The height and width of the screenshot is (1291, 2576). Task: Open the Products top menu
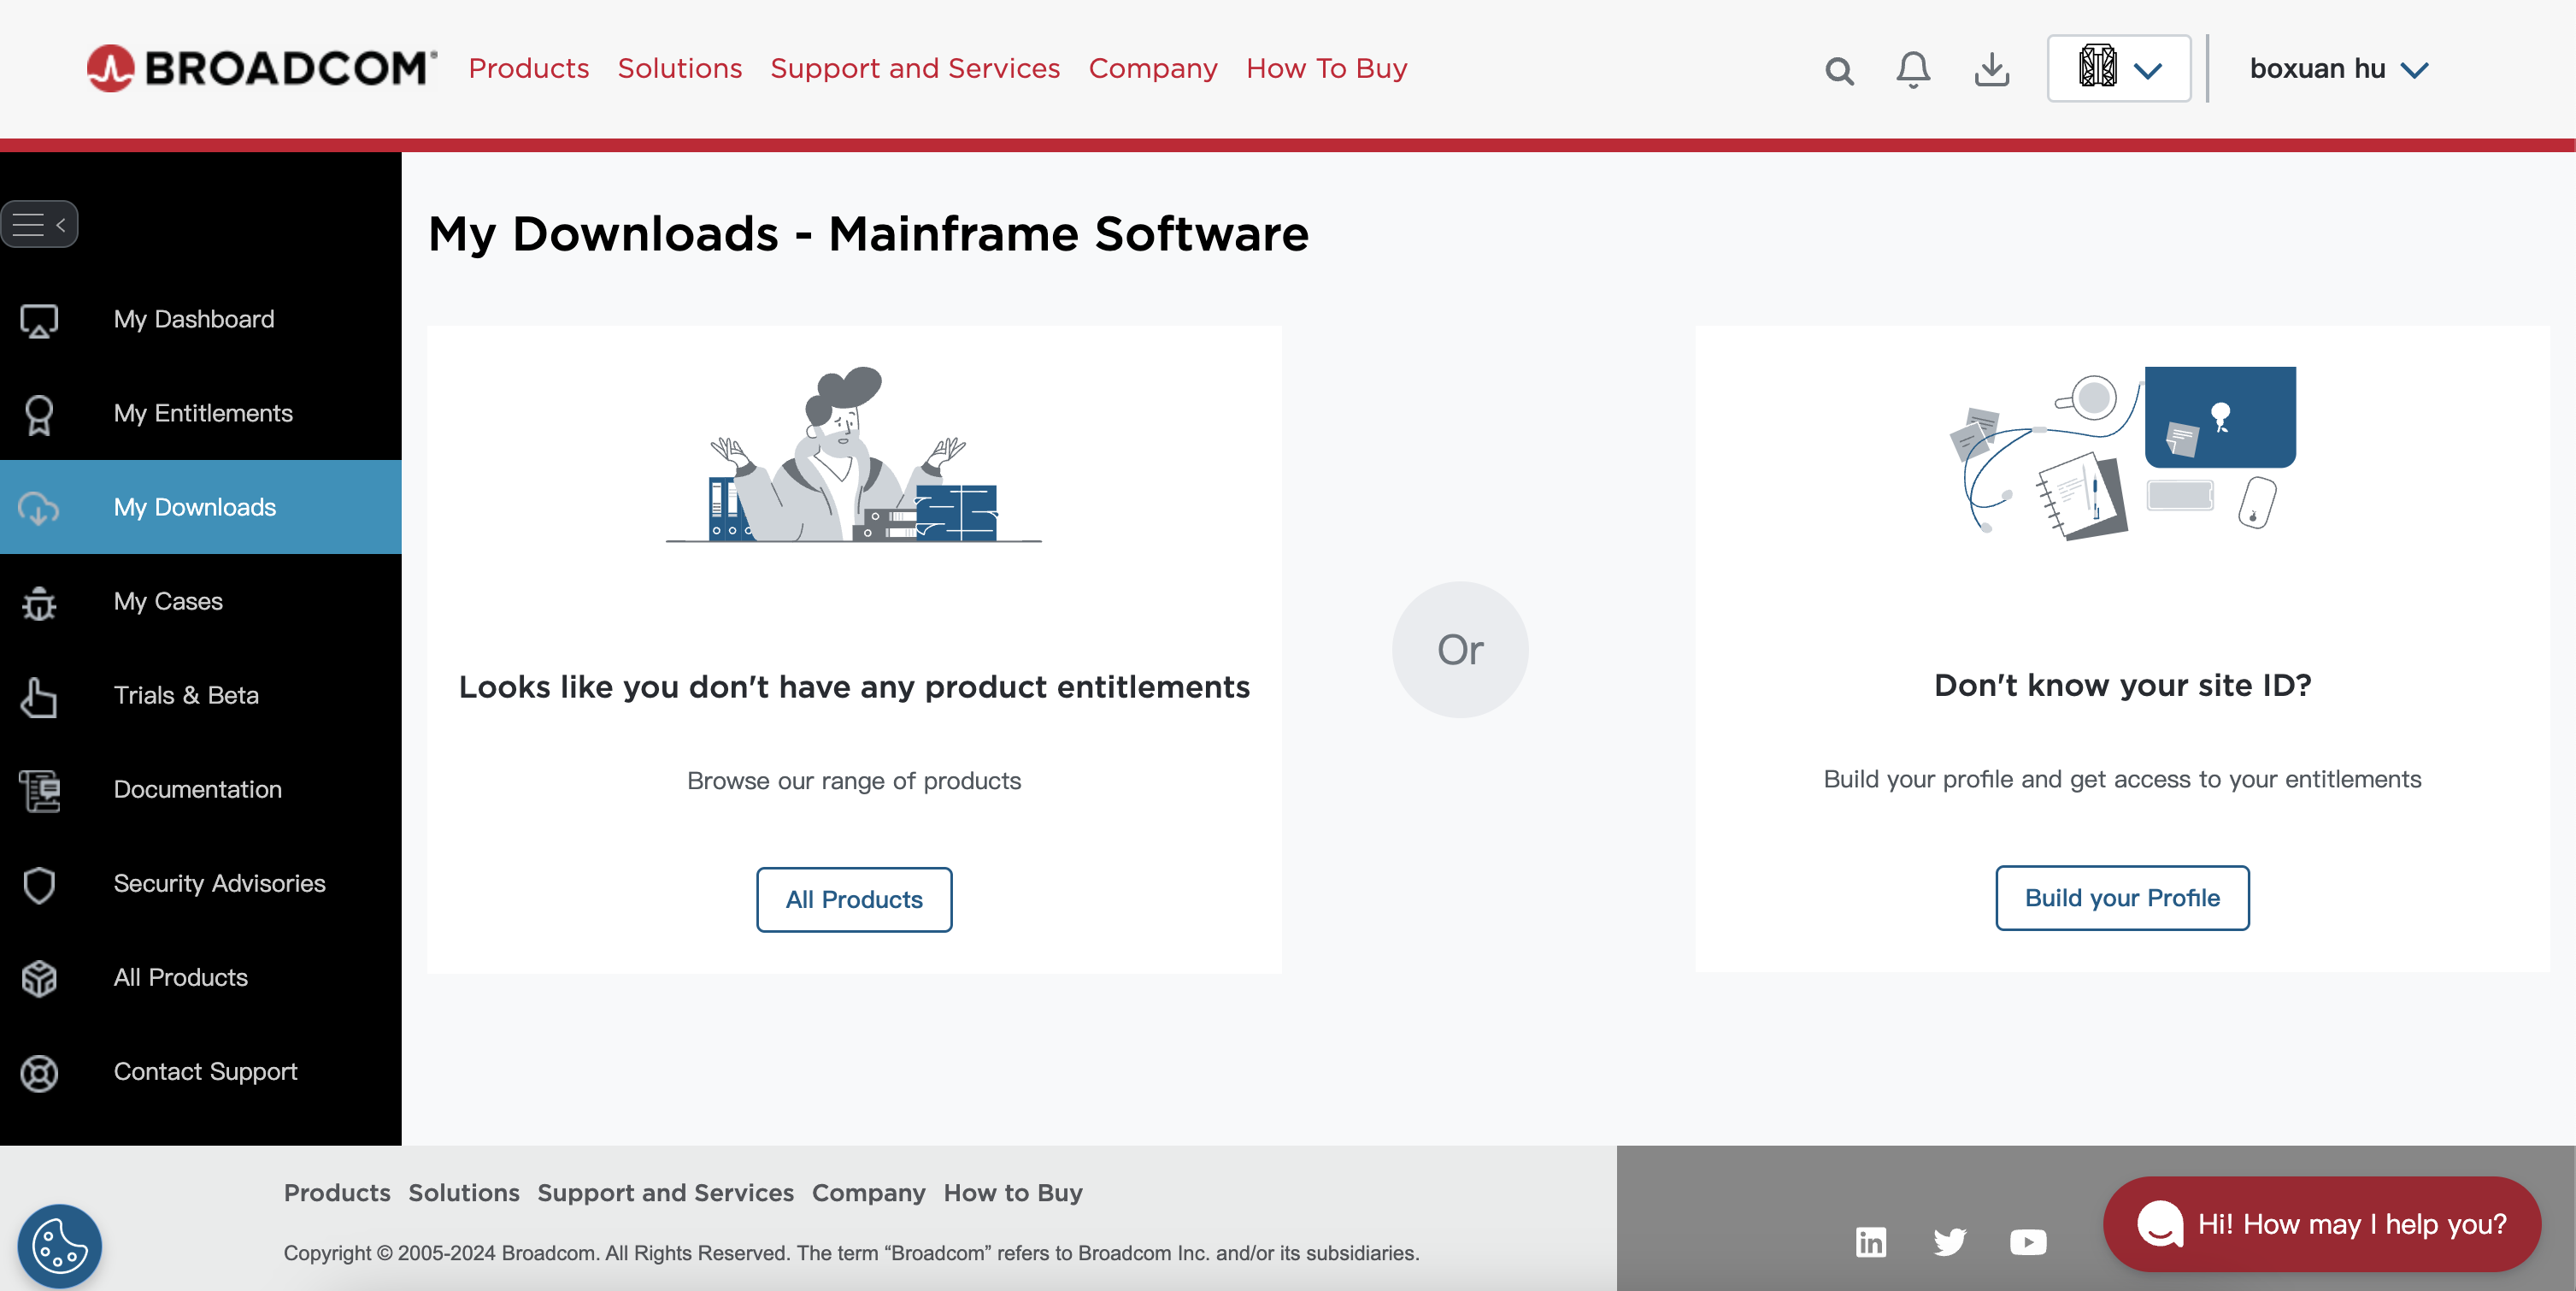tap(528, 68)
